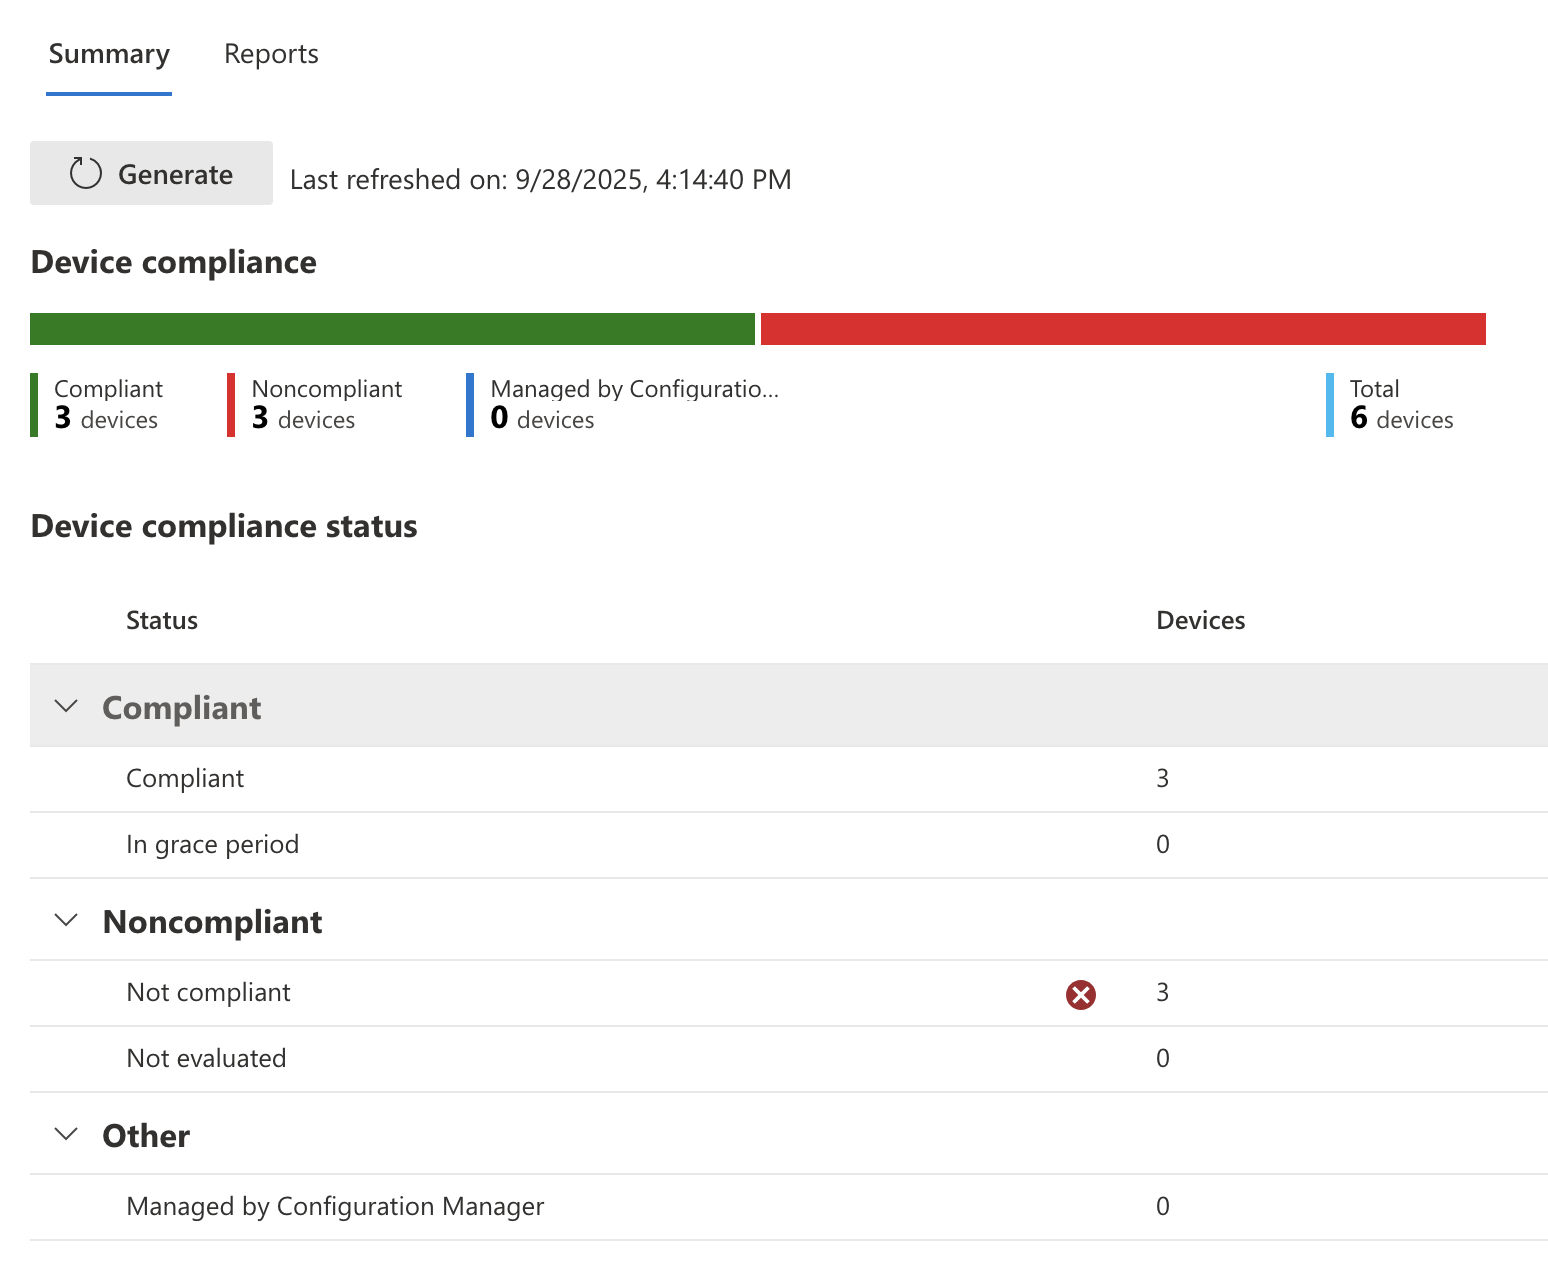Click the Generate button to refresh report
Screen dimensions: 1548x1286
150,172
